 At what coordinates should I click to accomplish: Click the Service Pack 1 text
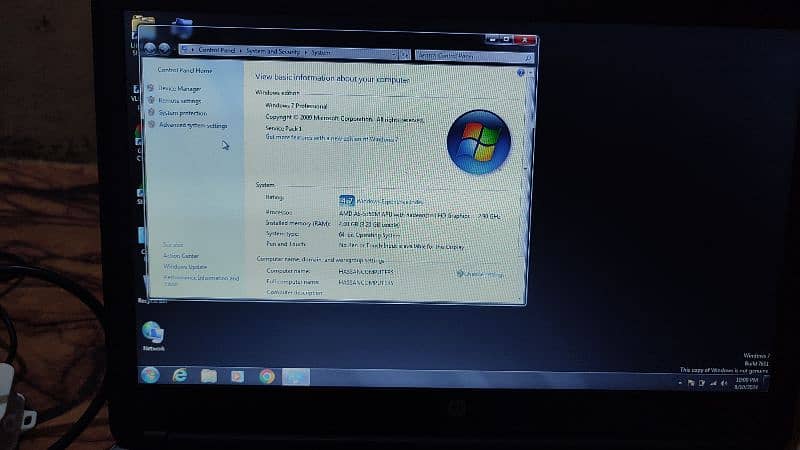pyautogui.click(x=283, y=128)
